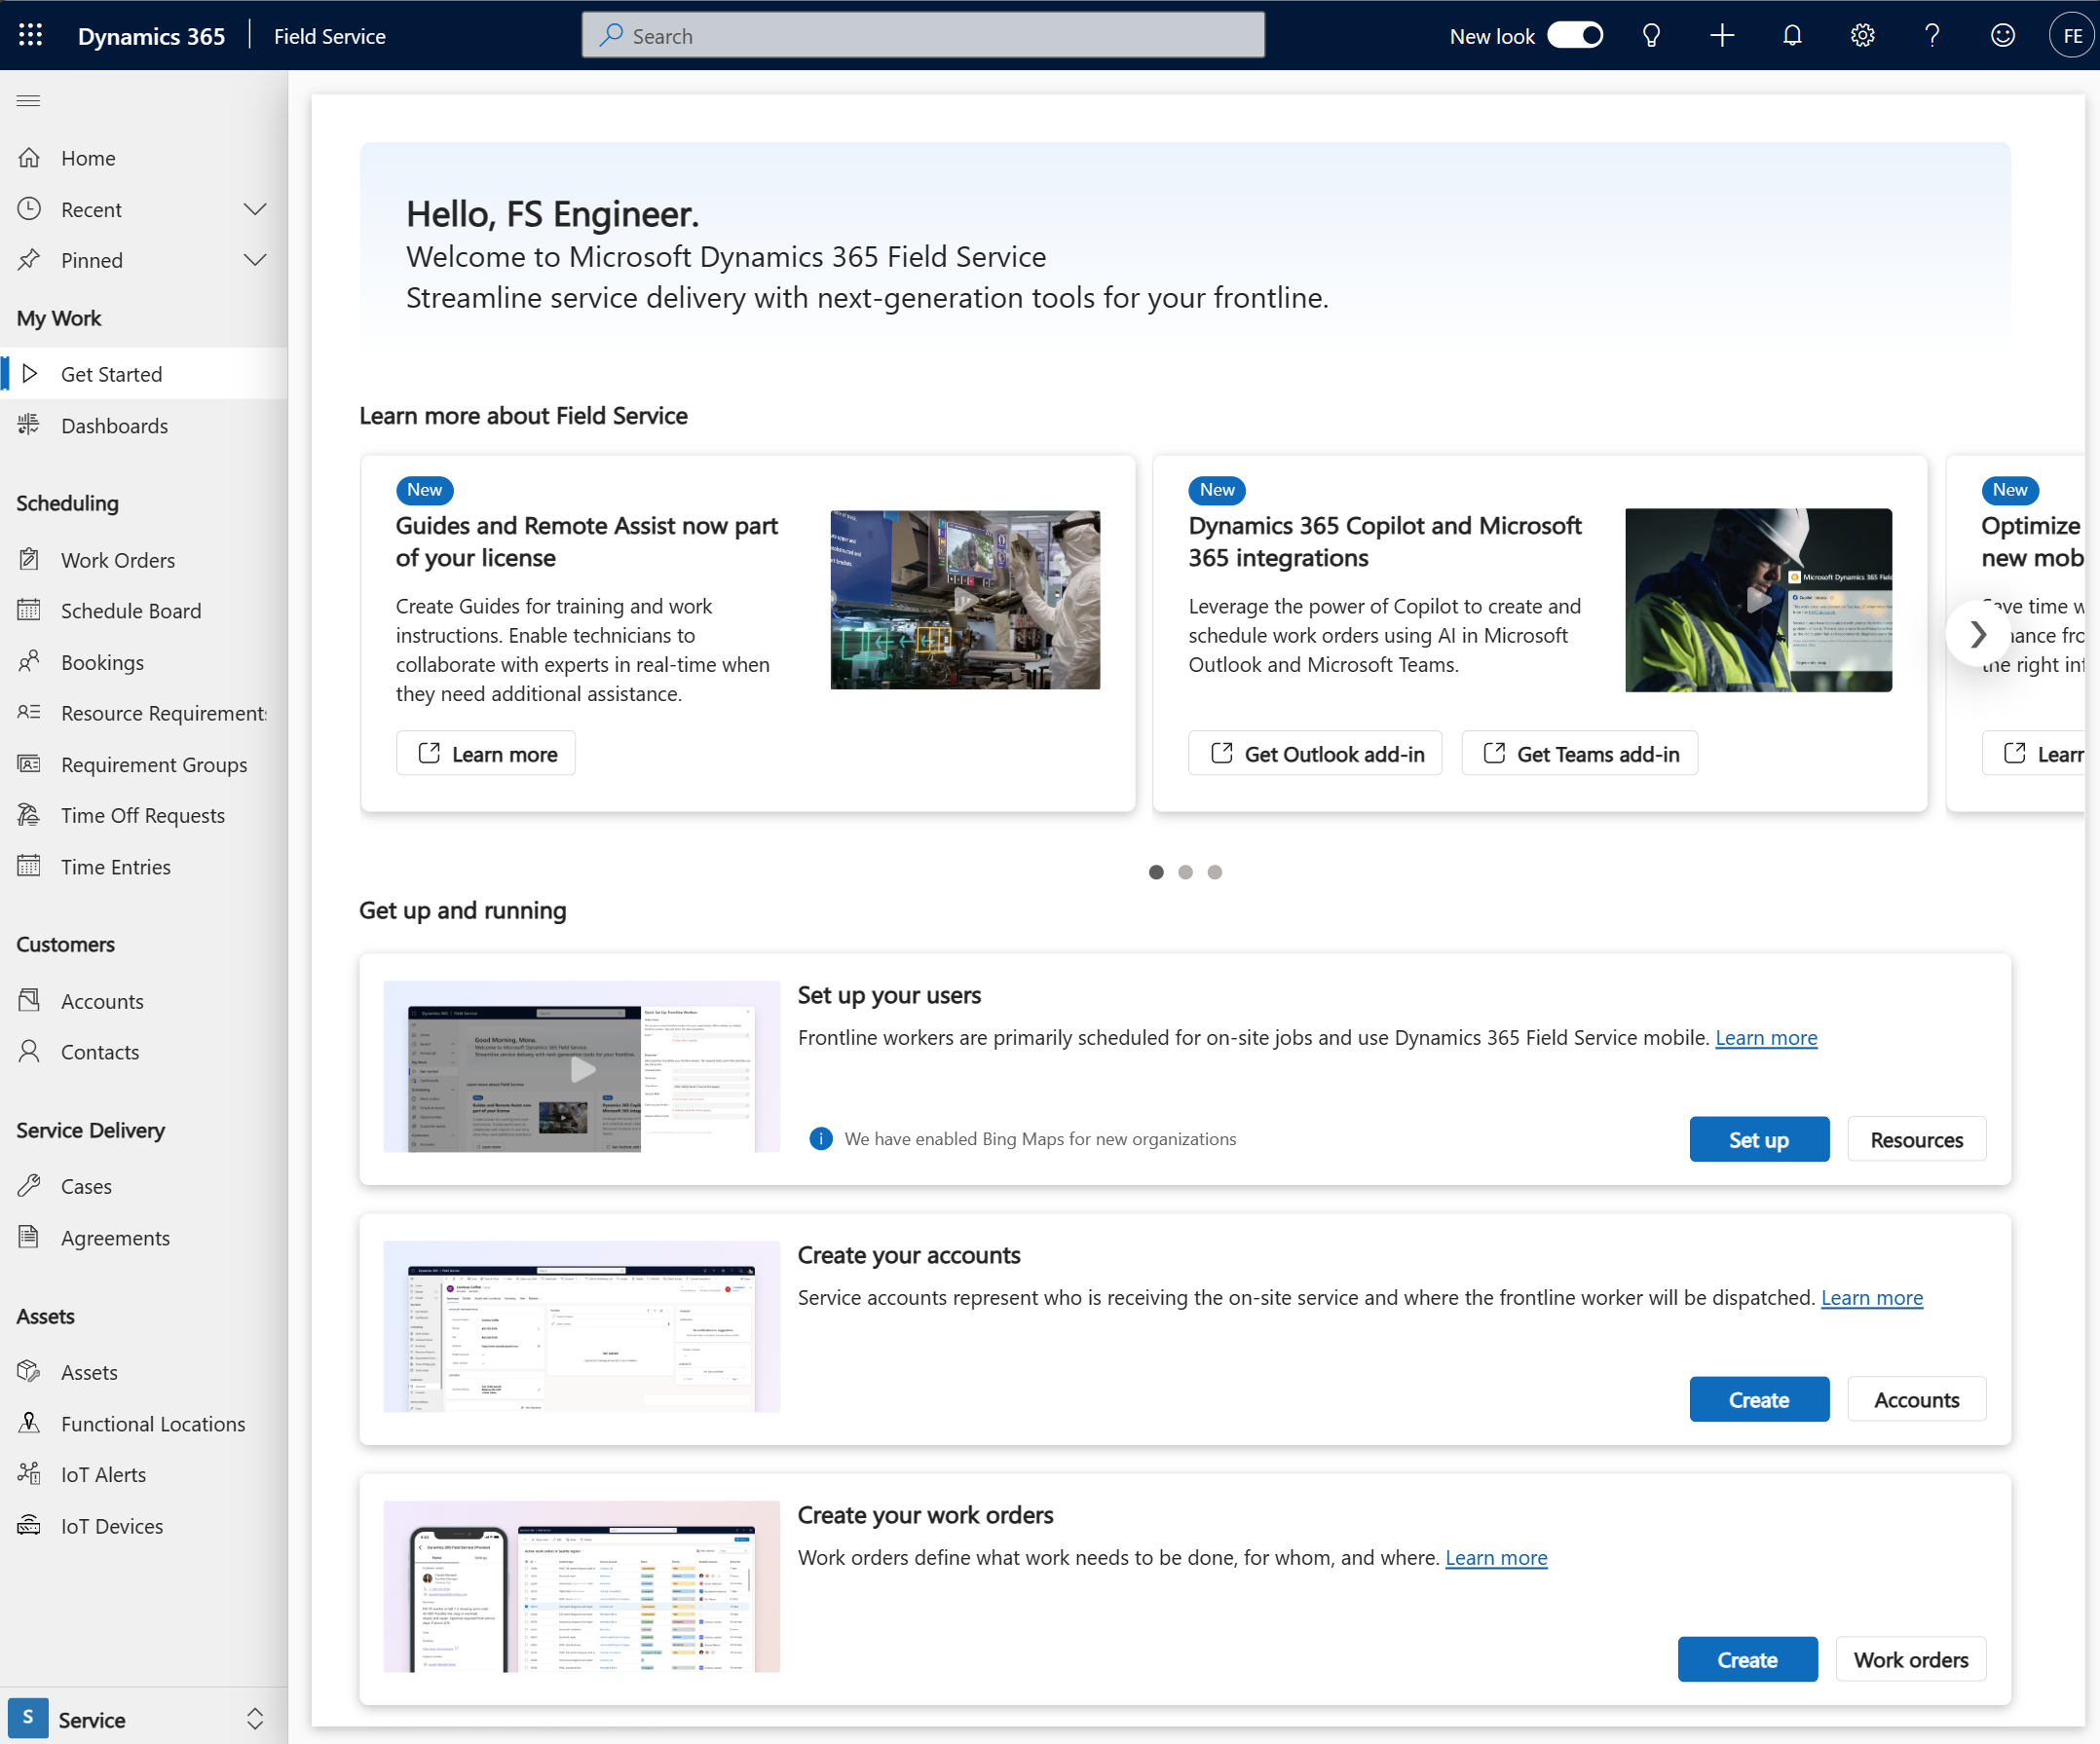Click the Get Outlook add-in button
The image size is (2100, 1744).
tap(1317, 754)
